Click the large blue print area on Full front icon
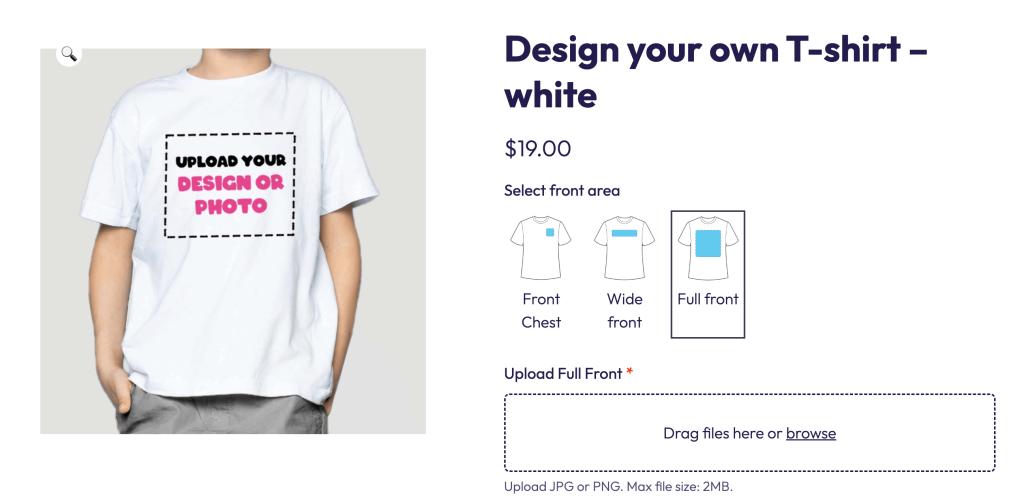This screenshot has width=1024, height=502. coord(708,243)
